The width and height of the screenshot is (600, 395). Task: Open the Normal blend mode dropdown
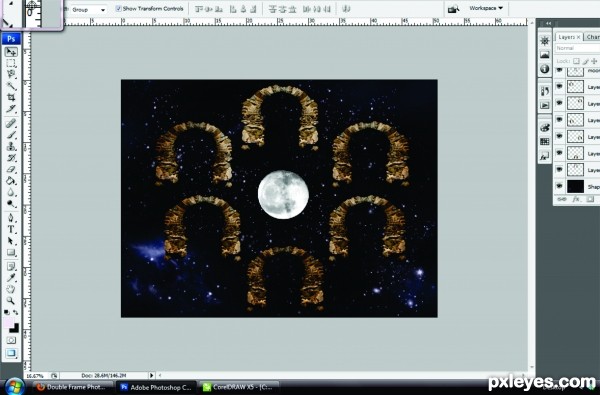coord(577,48)
